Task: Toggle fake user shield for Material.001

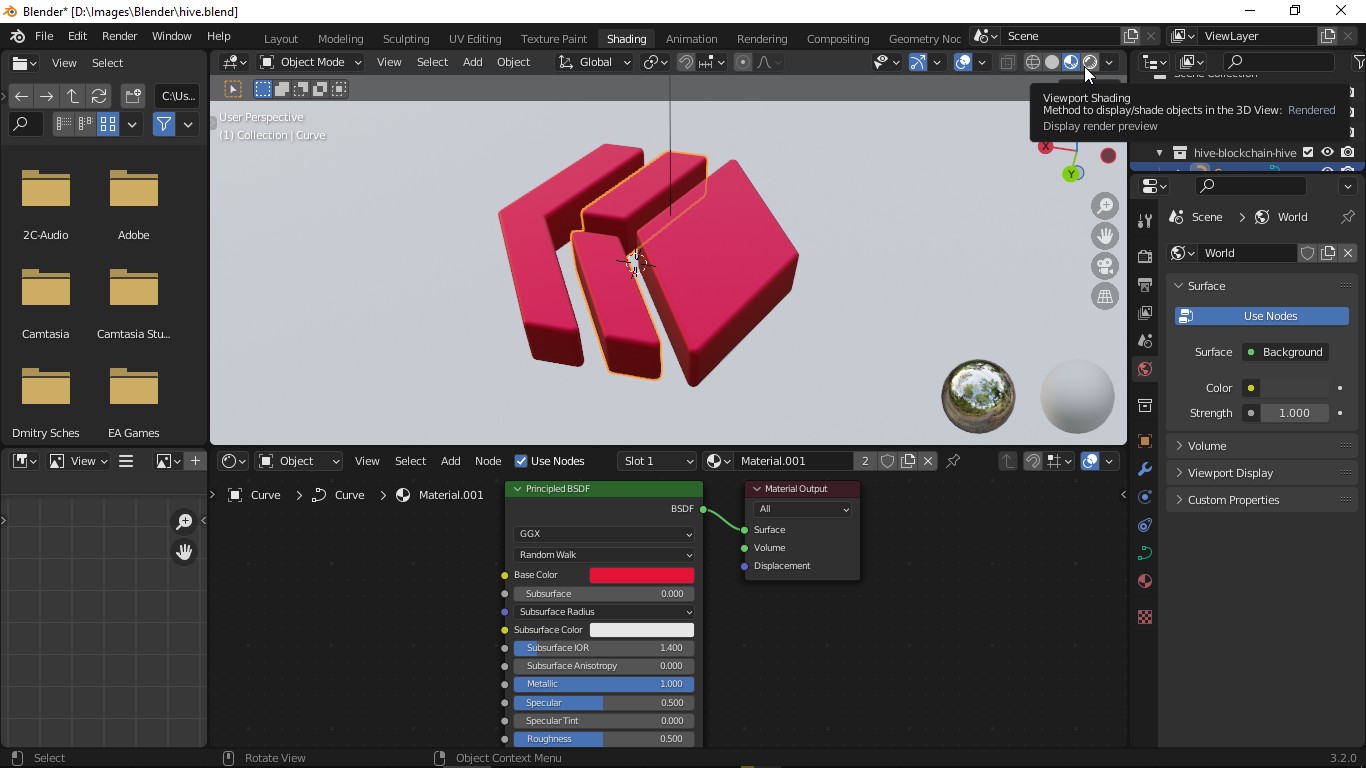Action: [887, 461]
